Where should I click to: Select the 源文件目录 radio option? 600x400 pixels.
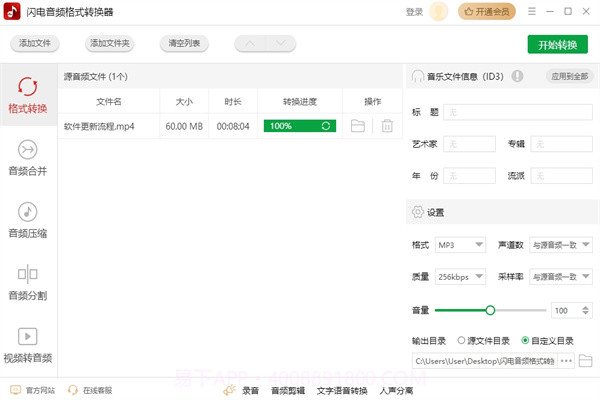coord(461,340)
